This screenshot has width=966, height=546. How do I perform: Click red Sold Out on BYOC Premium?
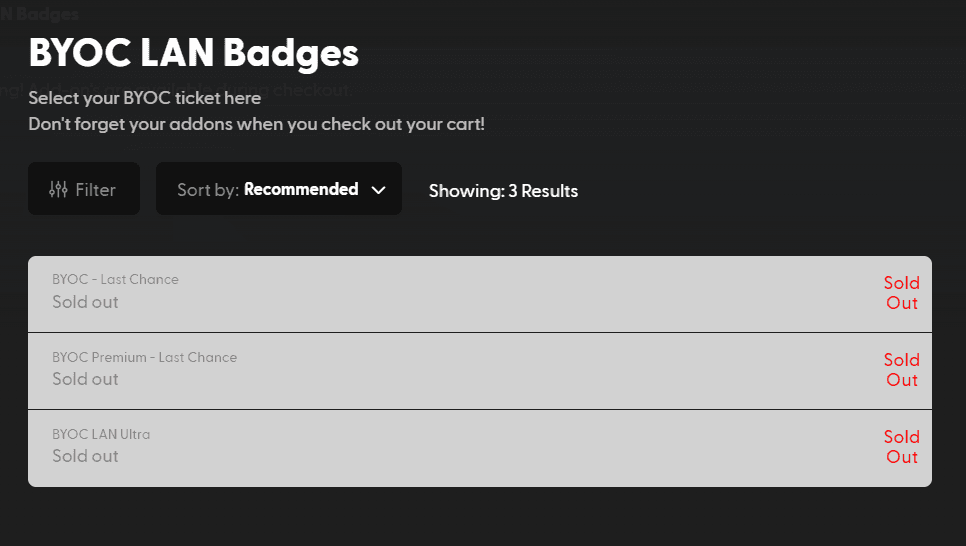point(901,370)
